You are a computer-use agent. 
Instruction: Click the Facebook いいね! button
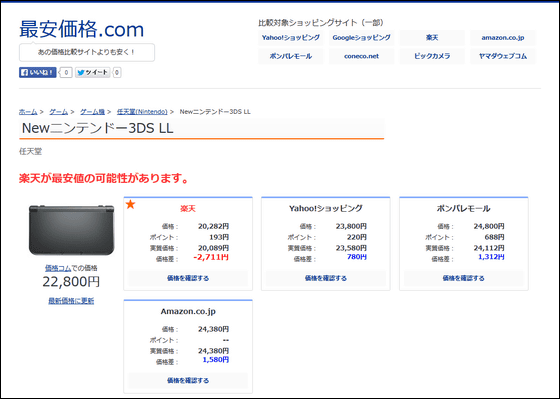coord(38,73)
